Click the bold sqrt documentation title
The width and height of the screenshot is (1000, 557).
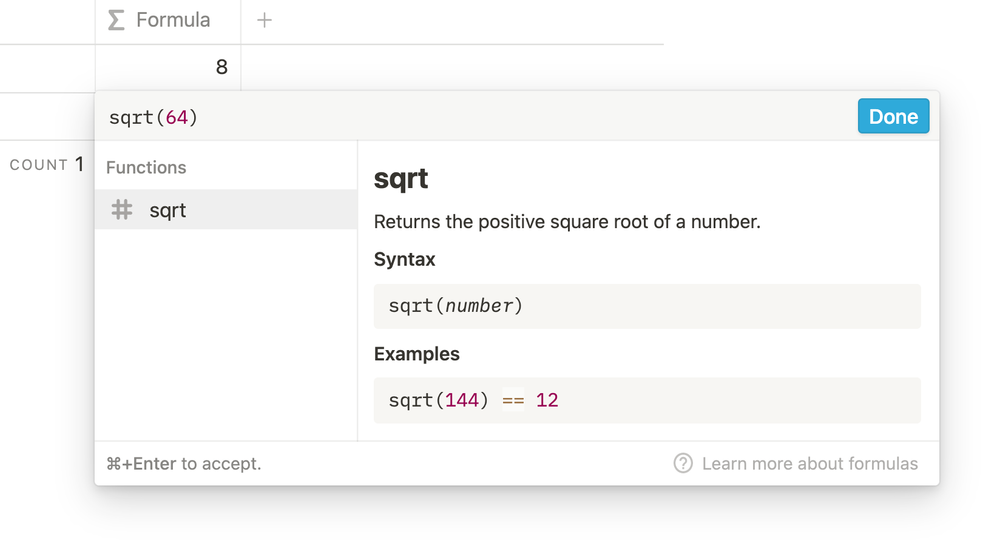401,179
